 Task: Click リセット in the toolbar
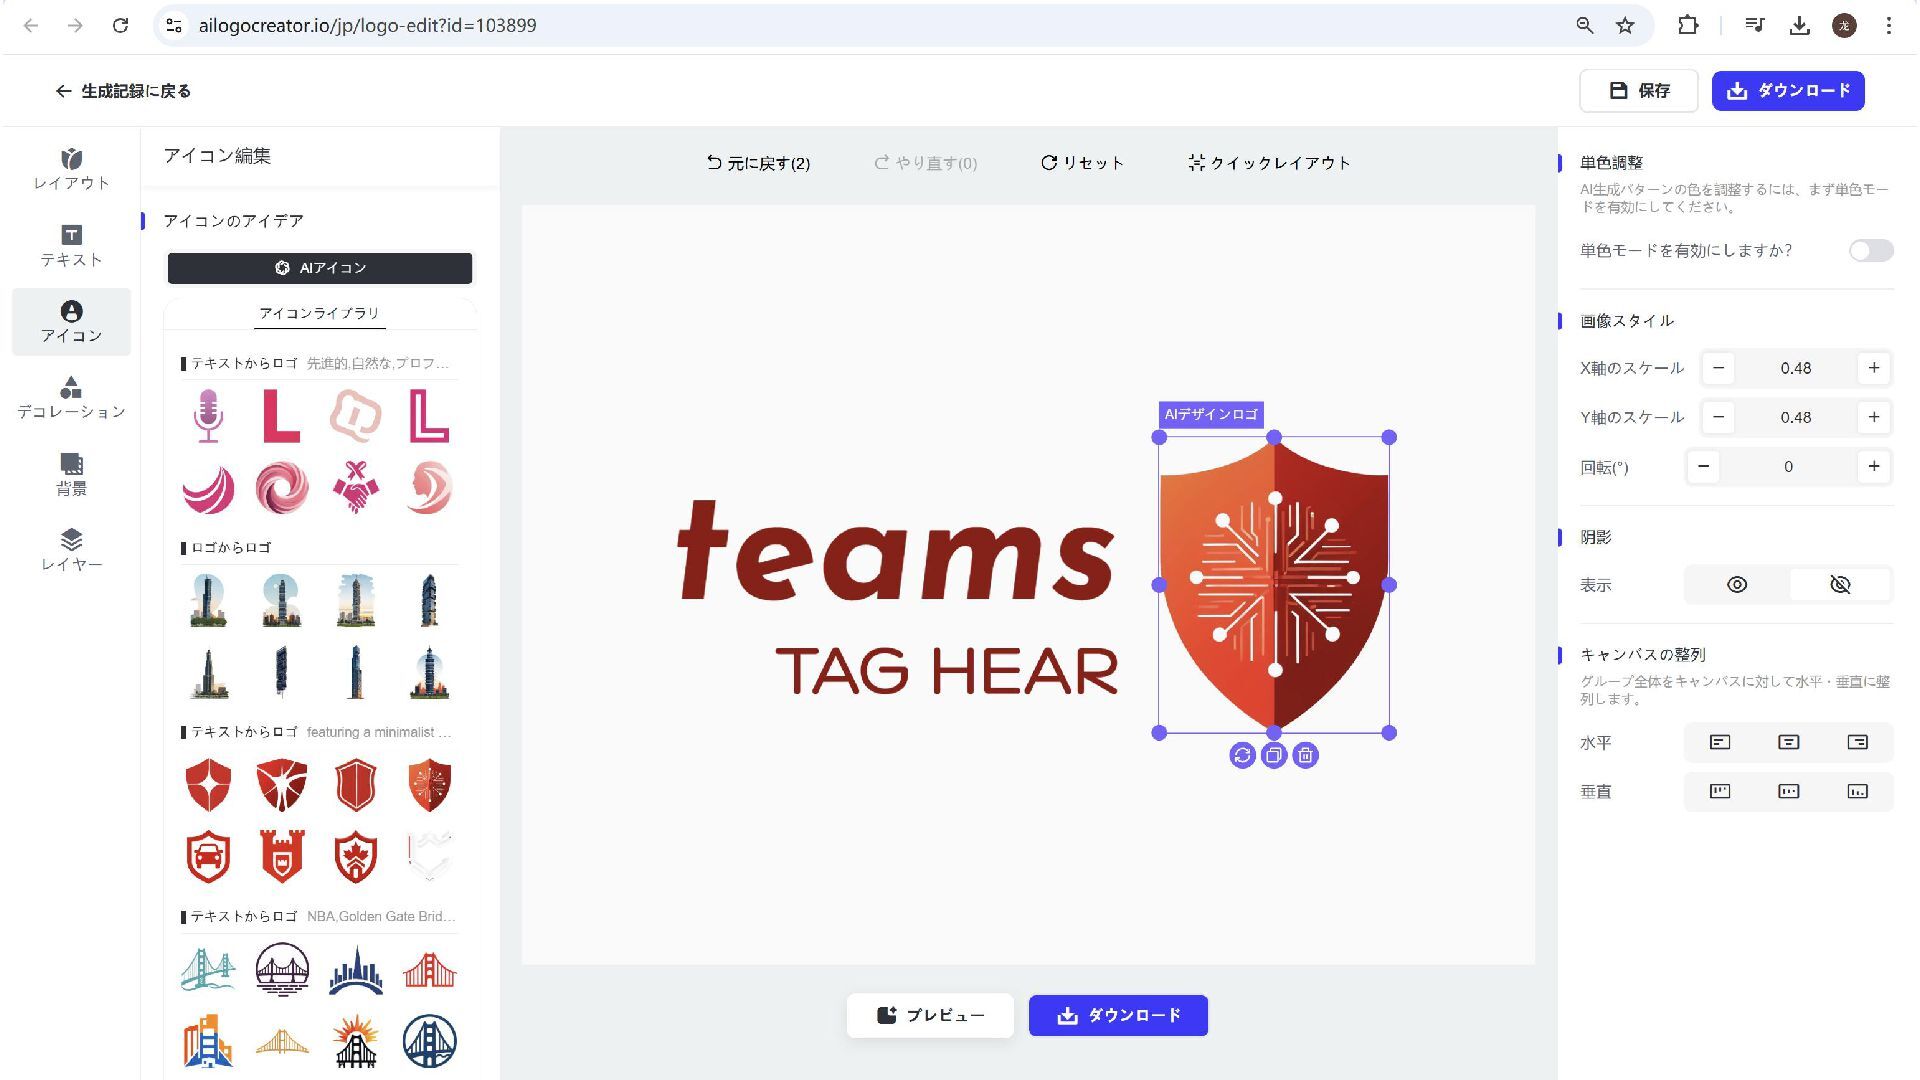point(1082,163)
